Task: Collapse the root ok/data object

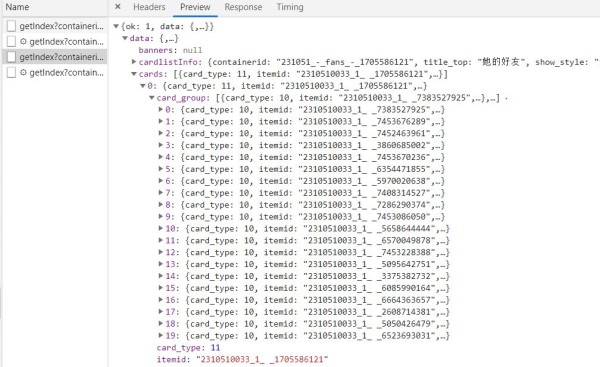Action: pos(116,26)
